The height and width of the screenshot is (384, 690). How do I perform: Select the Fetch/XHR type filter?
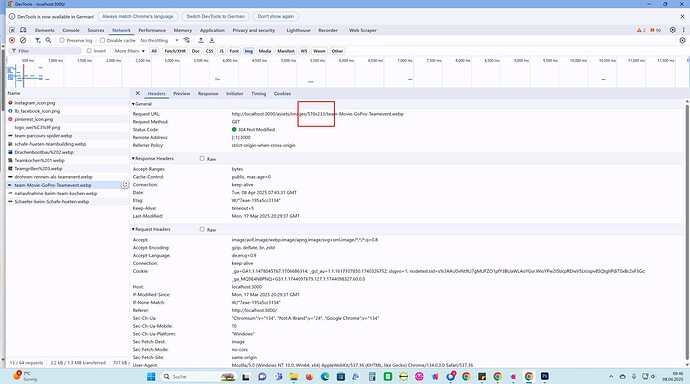175,51
